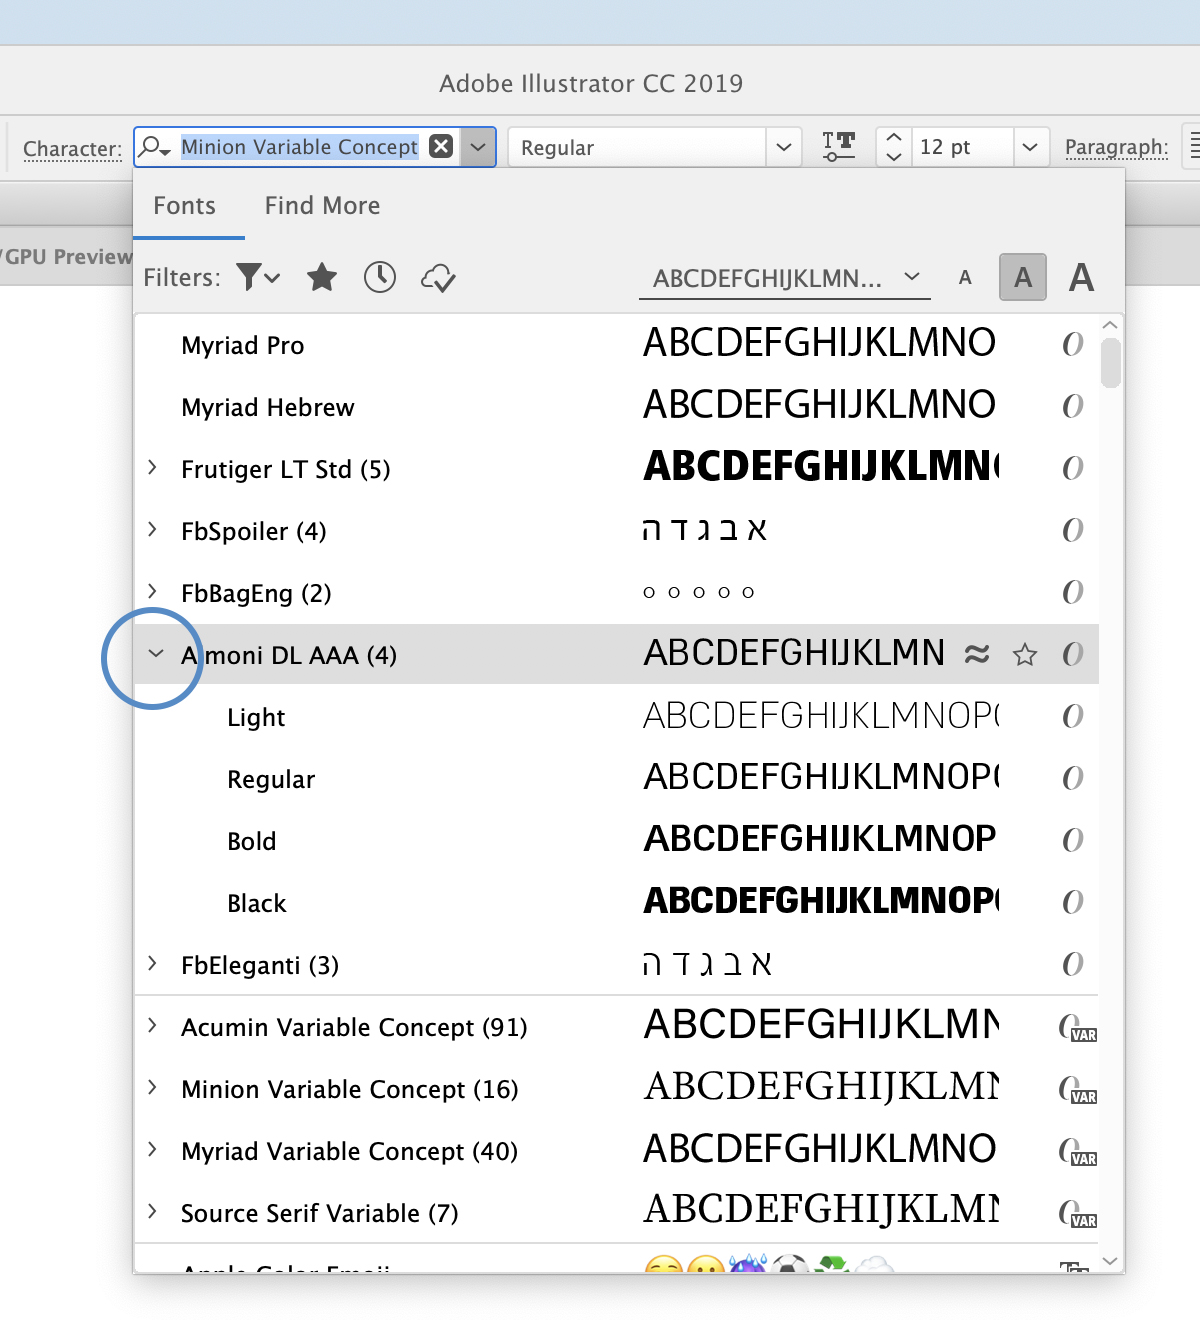Click OpenType icon for Black style
The width and height of the screenshot is (1200, 1320).
coord(1072,902)
